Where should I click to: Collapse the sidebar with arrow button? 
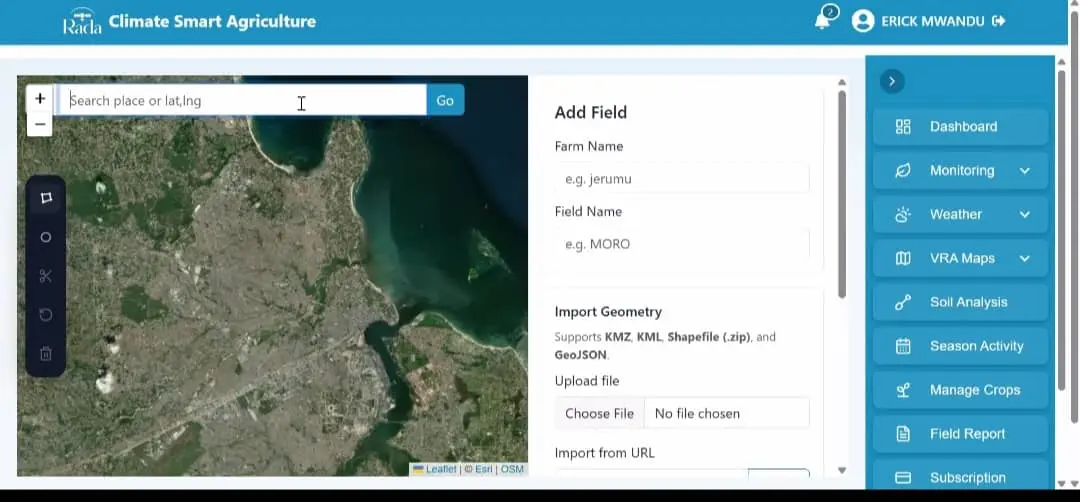(892, 82)
